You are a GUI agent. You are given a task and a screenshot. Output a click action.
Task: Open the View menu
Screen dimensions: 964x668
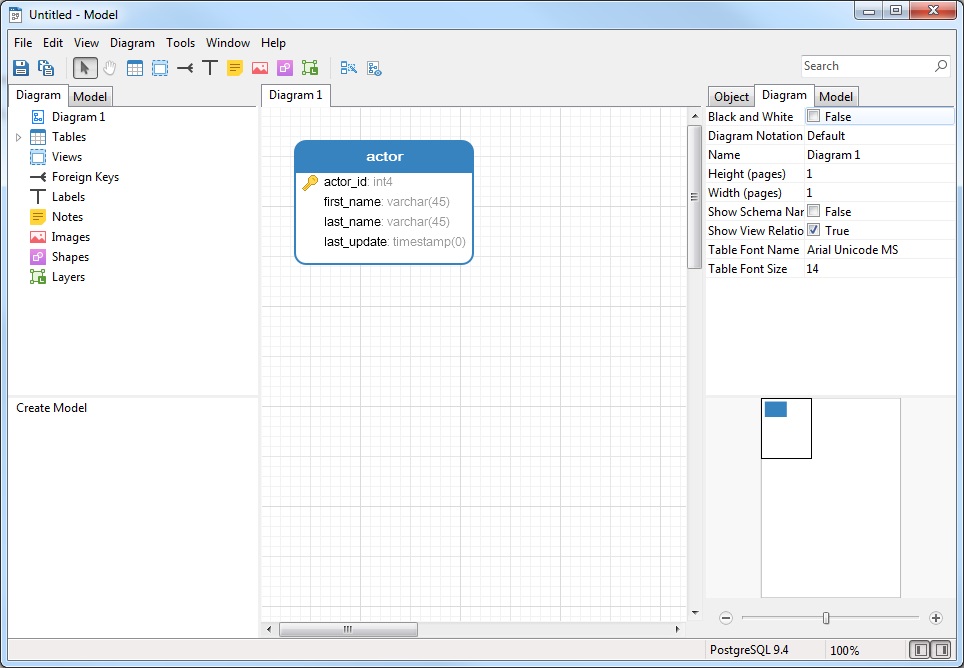[86, 42]
